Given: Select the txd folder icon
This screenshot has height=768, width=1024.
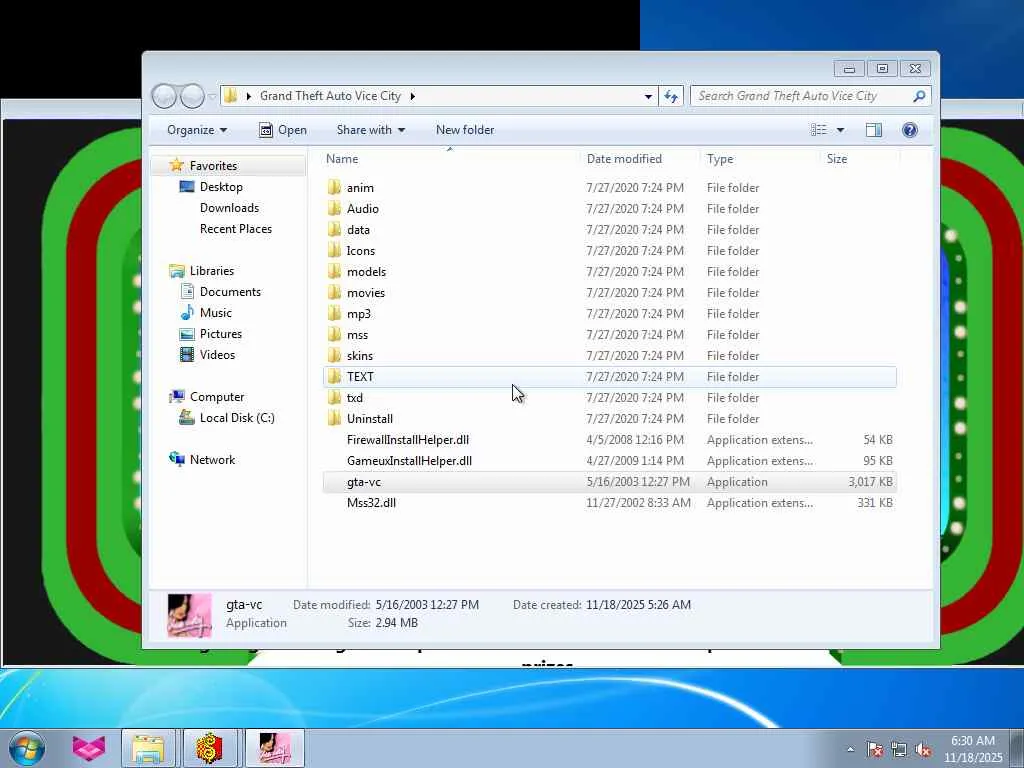Looking at the screenshot, I should pyautogui.click(x=334, y=398).
